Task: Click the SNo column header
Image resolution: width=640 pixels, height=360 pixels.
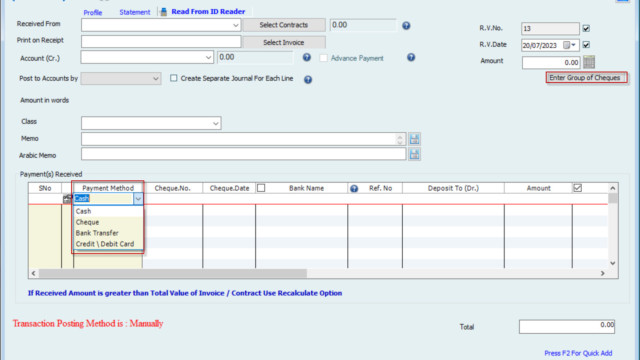Action: tap(45, 188)
